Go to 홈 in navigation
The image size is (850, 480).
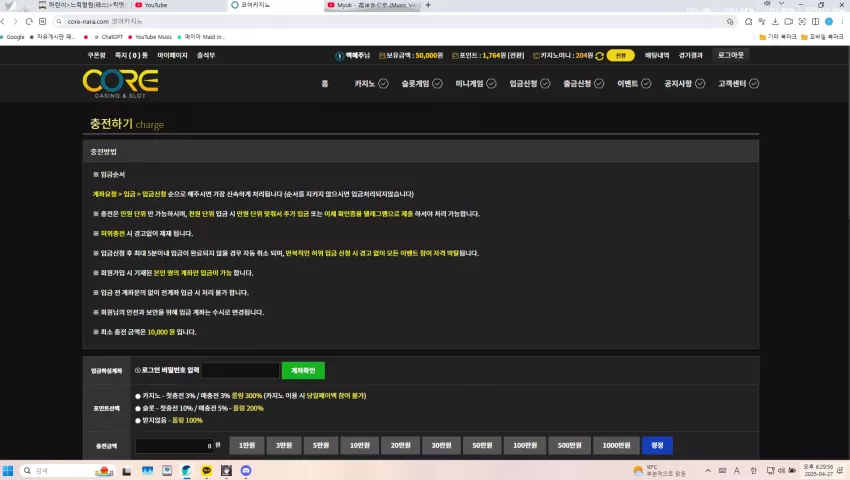[324, 84]
